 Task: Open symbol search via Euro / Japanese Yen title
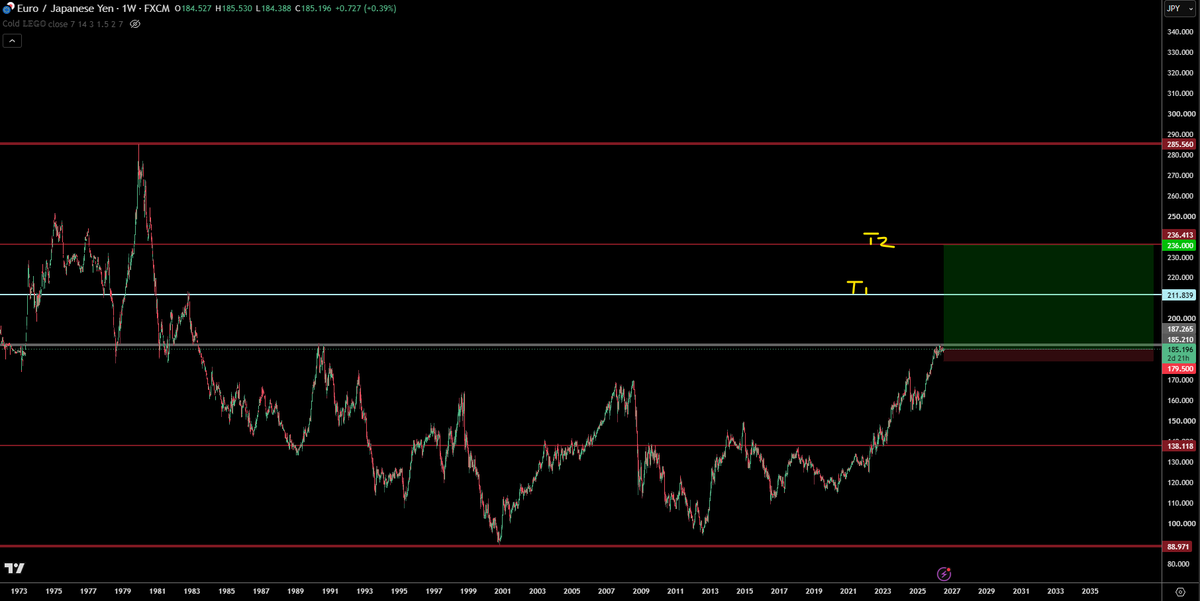[x=66, y=8]
